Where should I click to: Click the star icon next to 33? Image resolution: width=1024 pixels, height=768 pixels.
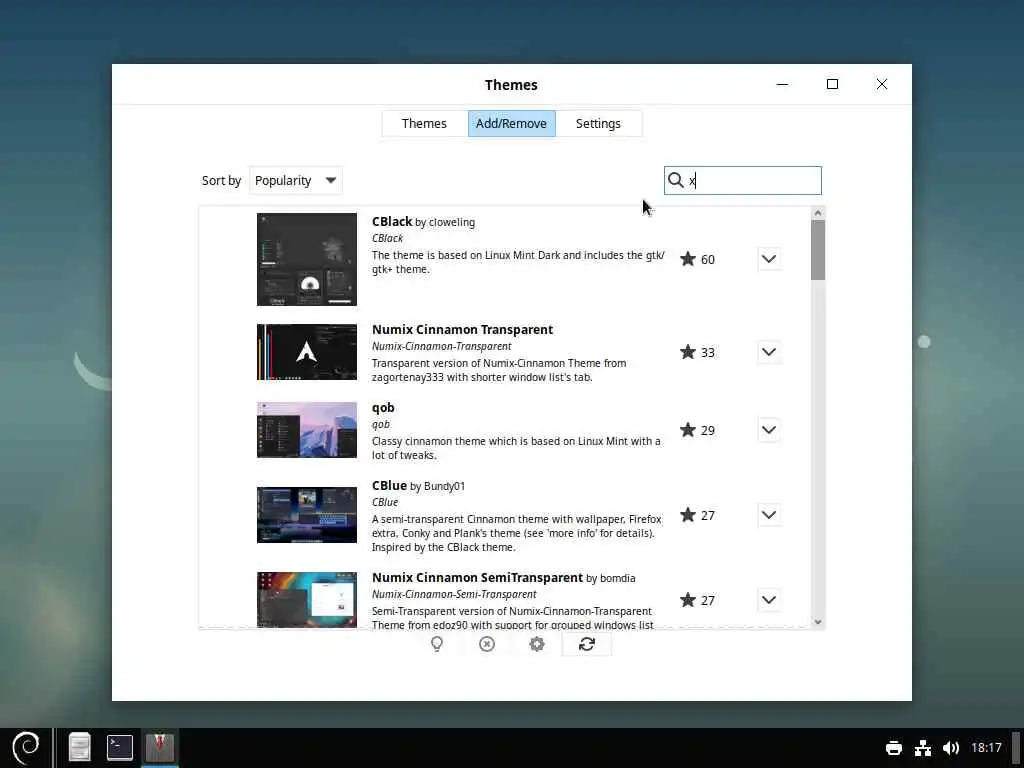688,352
